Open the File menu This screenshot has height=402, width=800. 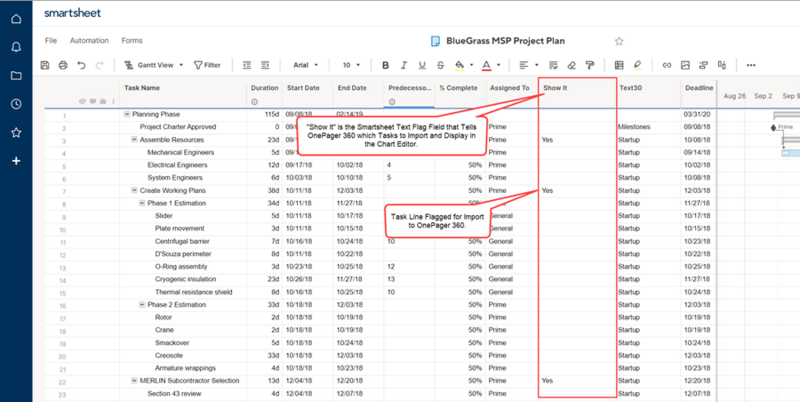[51, 40]
